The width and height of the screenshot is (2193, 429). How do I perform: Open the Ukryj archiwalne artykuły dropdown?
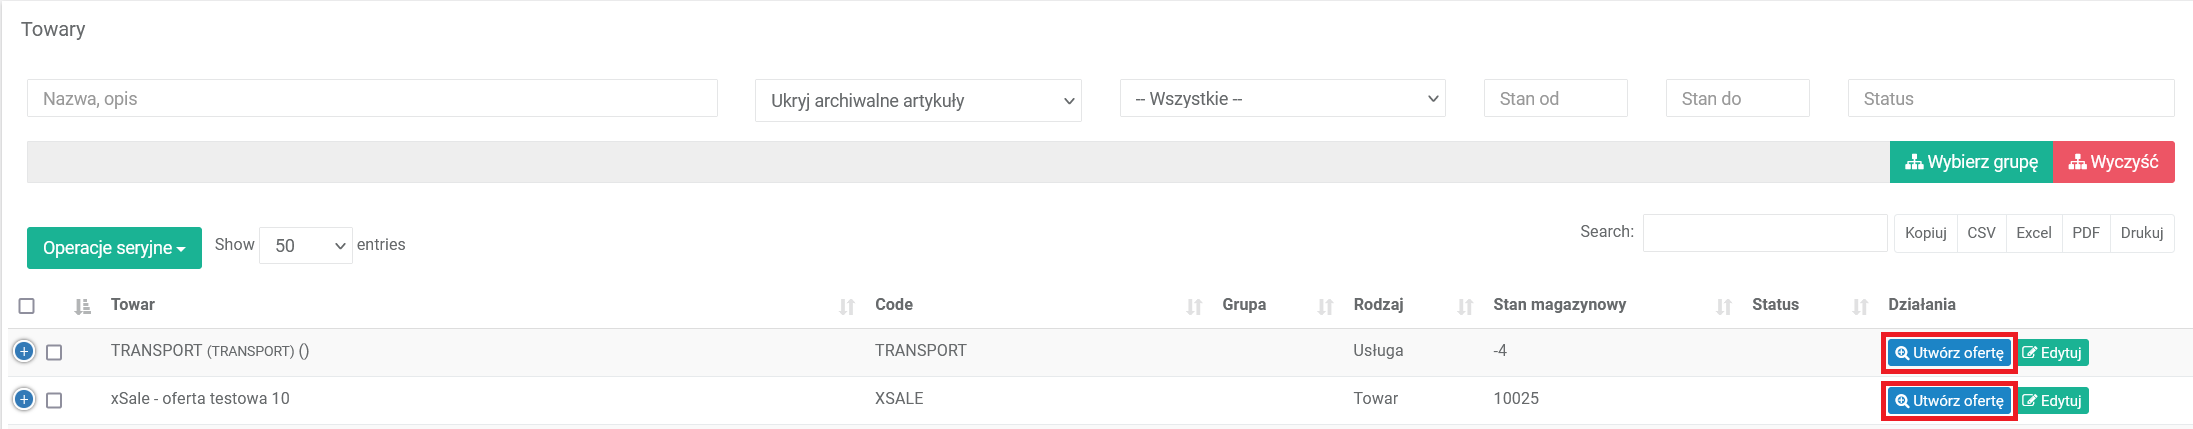[917, 100]
